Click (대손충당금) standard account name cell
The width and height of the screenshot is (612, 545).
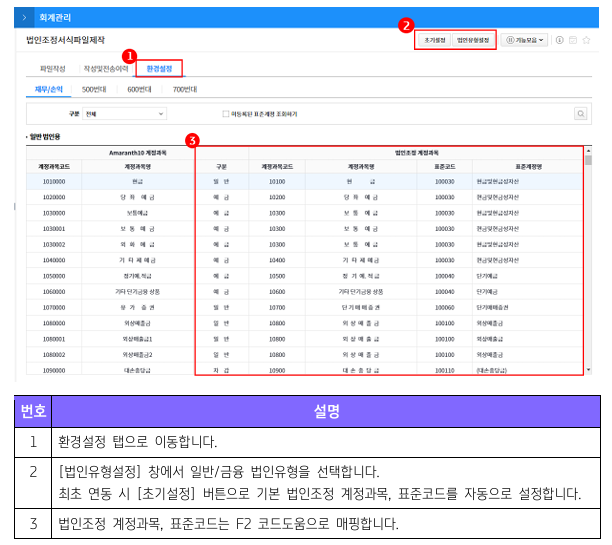(x=528, y=370)
